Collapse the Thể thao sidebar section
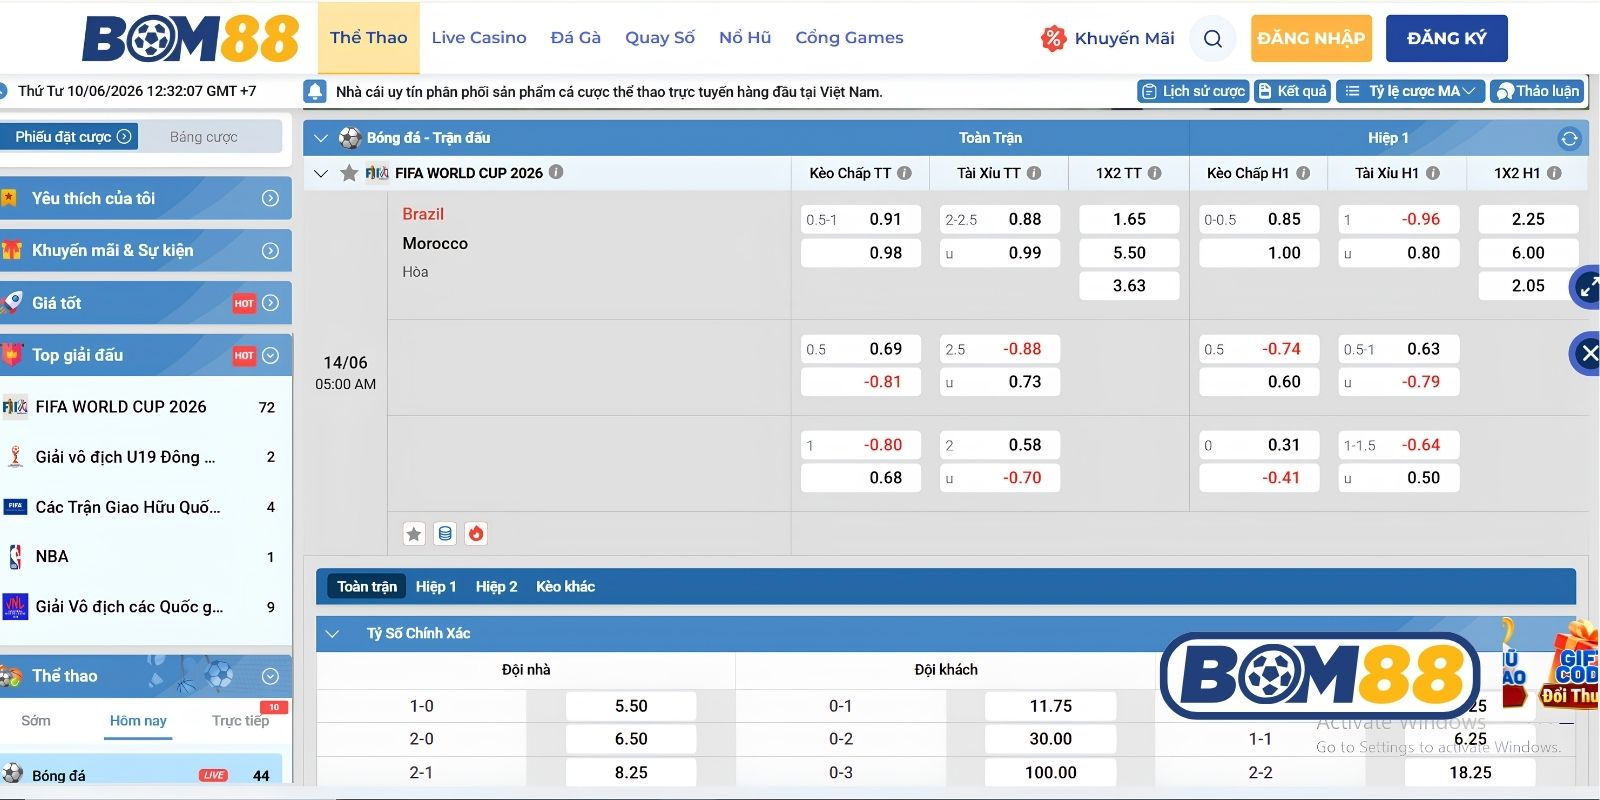This screenshot has height=800, width=1600. click(x=145, y=676)
